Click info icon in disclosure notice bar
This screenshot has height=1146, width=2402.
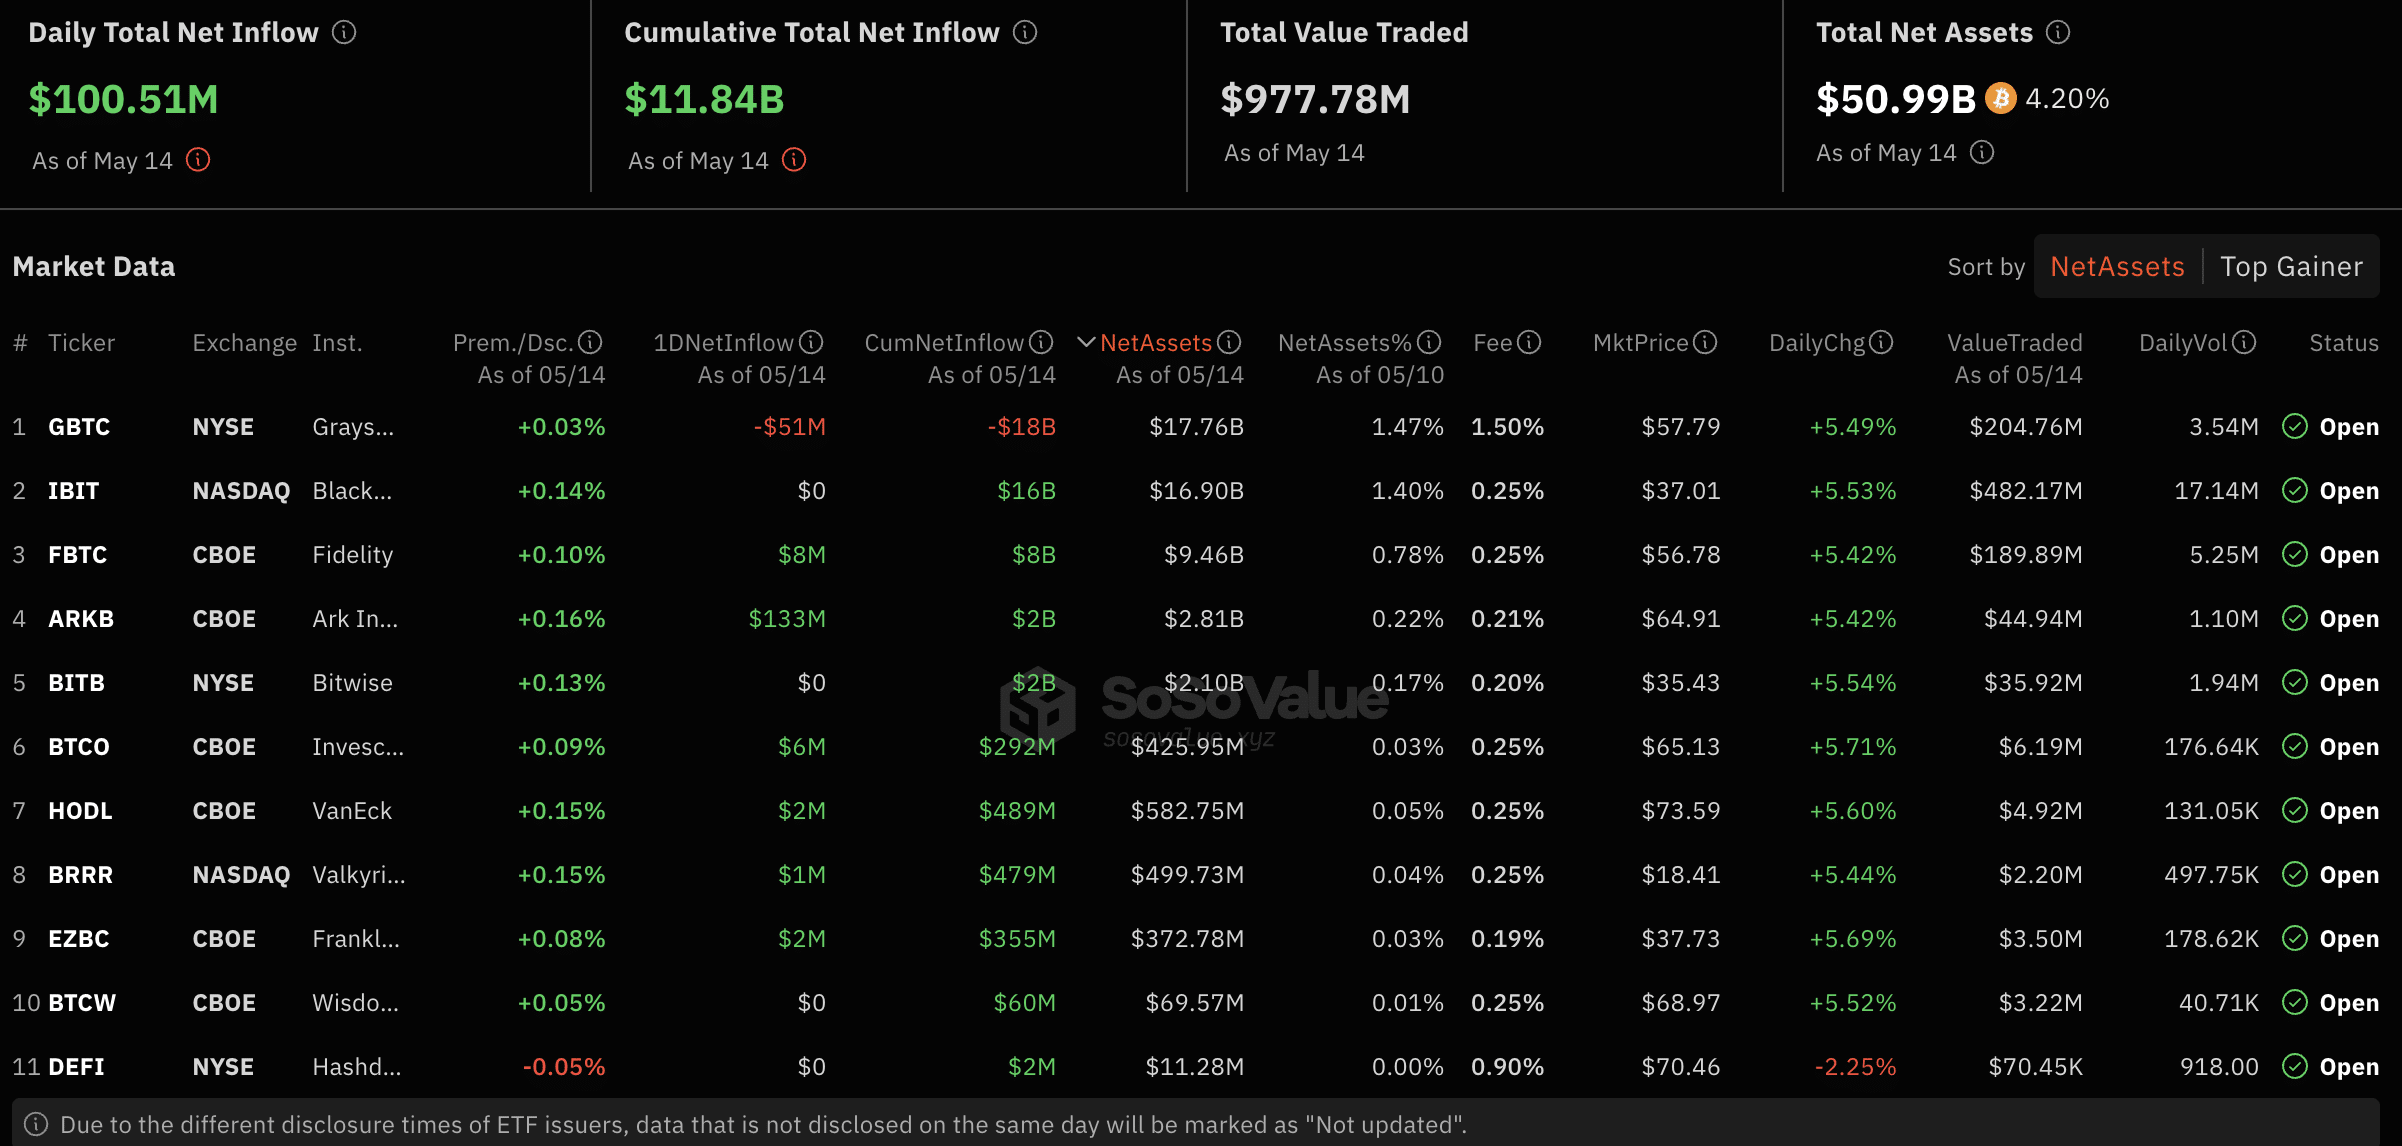click(x=36, y=1125)
